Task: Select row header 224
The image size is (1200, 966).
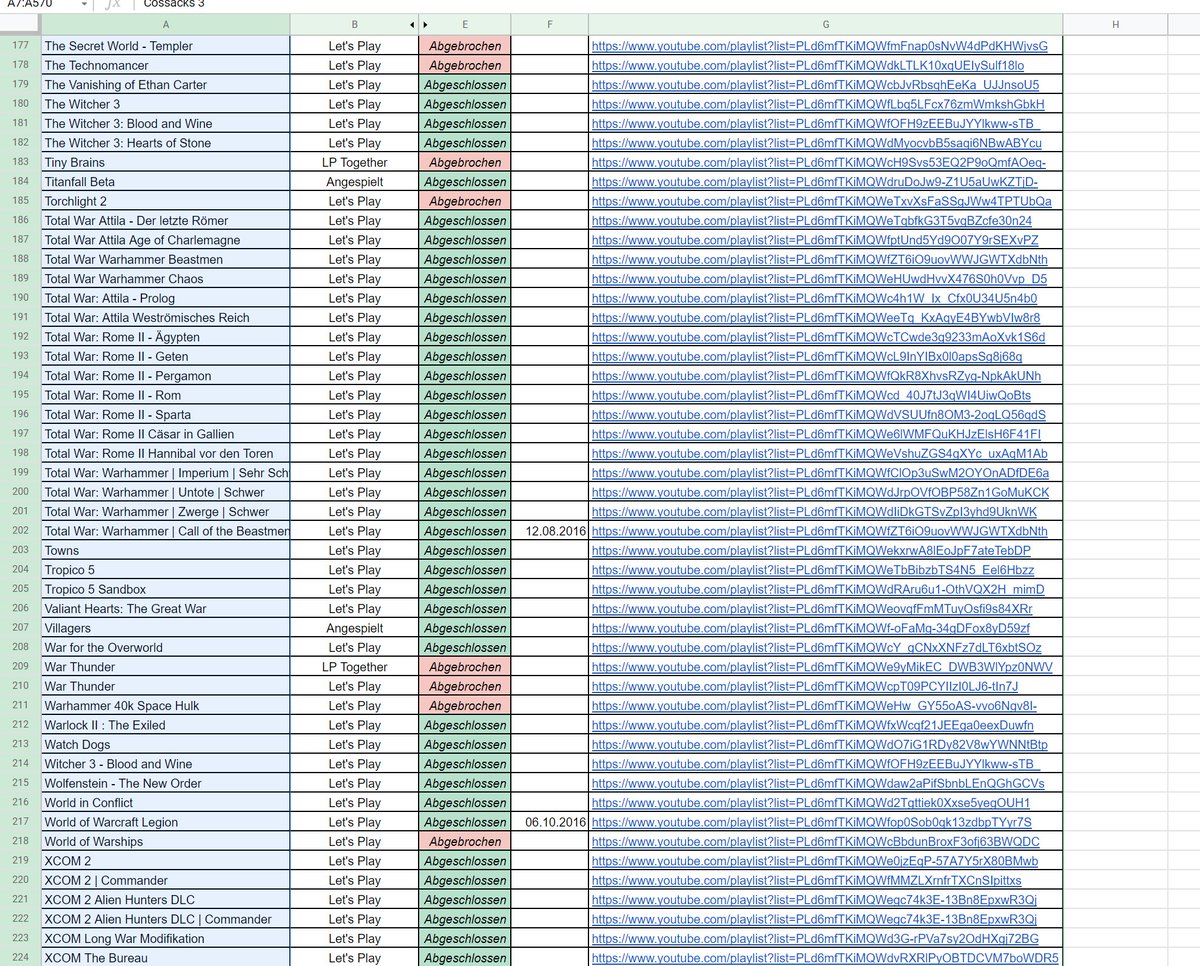Action: coord(20,957)
